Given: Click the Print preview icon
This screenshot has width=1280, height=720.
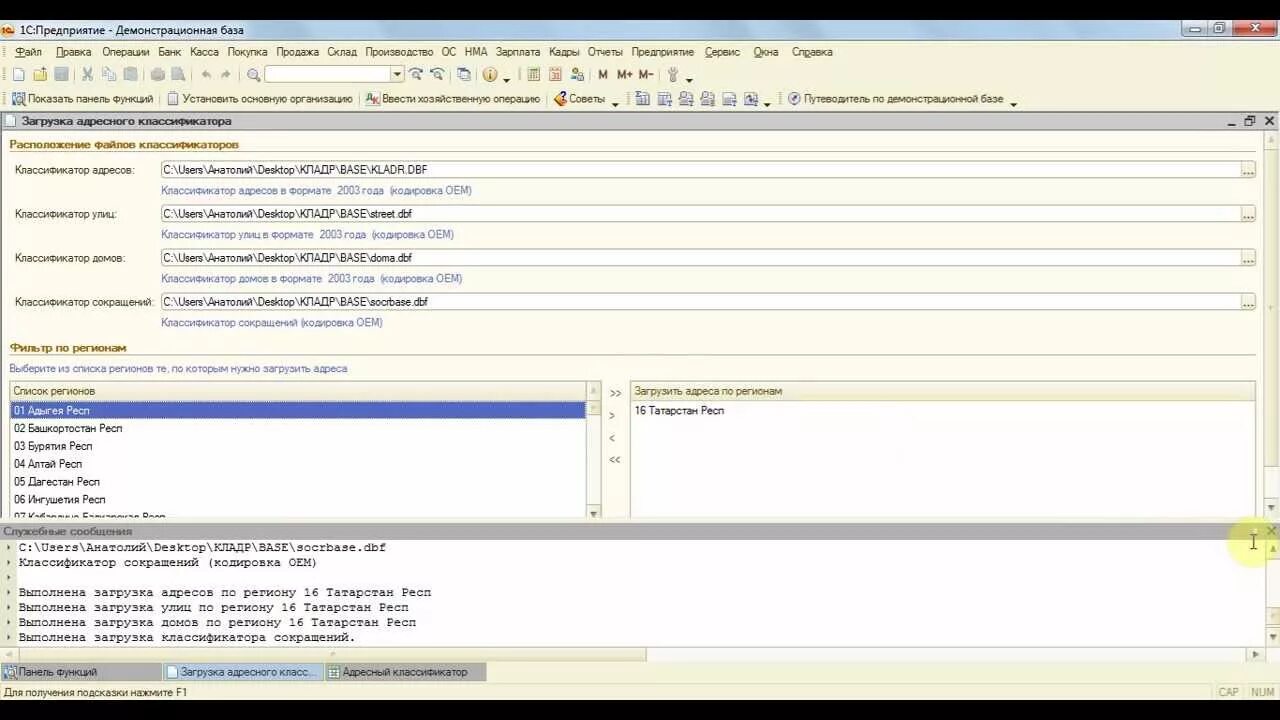Looking at the screenshot, I should (178, 75).
